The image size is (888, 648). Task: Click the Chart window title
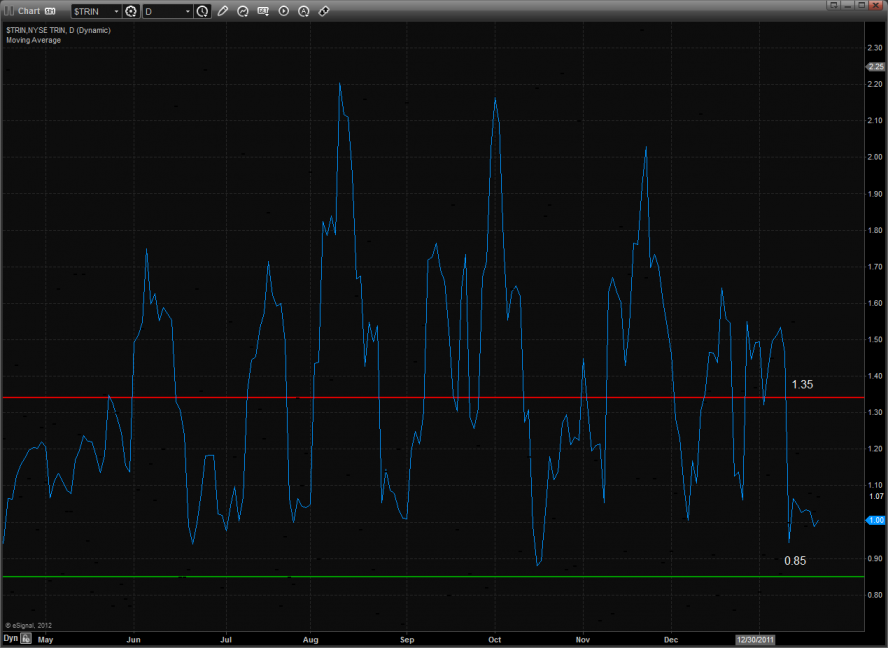click(28, 11)
